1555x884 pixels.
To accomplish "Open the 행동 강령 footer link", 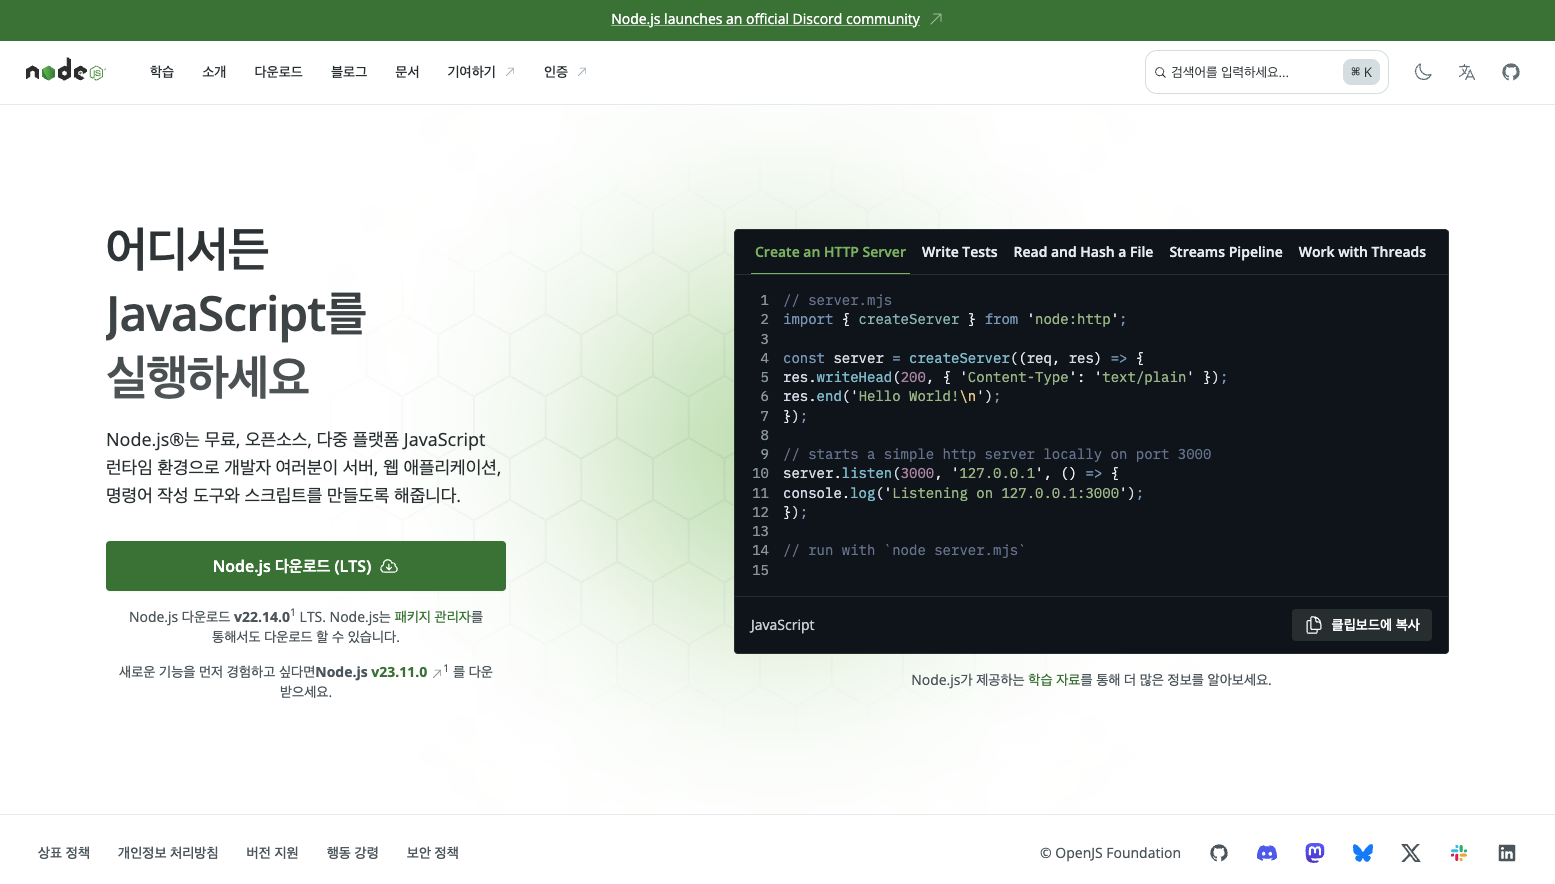I will [x=352, y=853].
